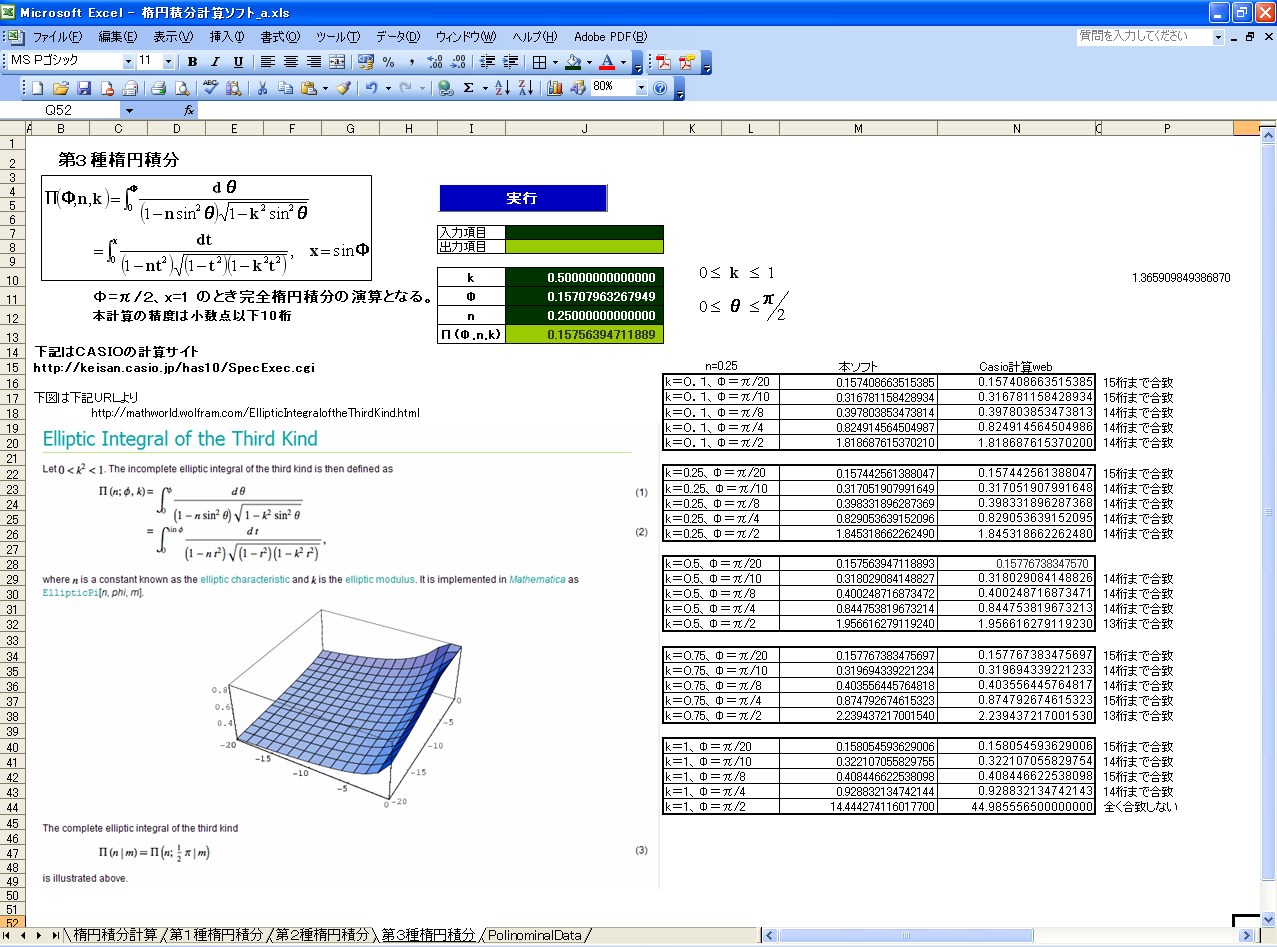Expand the Borders dropdown arrow
This screenshot has width=1277, height=947.
click(555, 62)
